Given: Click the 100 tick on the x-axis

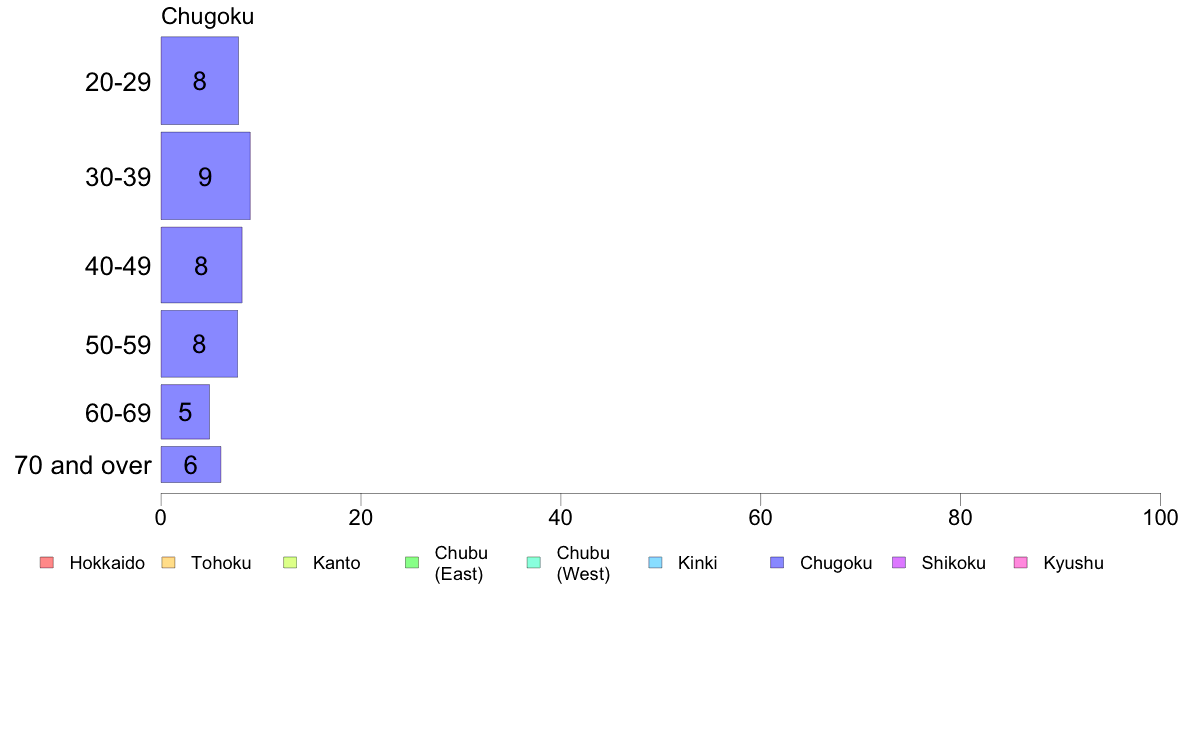Looking at the screenshot, I should (1160, 518).
